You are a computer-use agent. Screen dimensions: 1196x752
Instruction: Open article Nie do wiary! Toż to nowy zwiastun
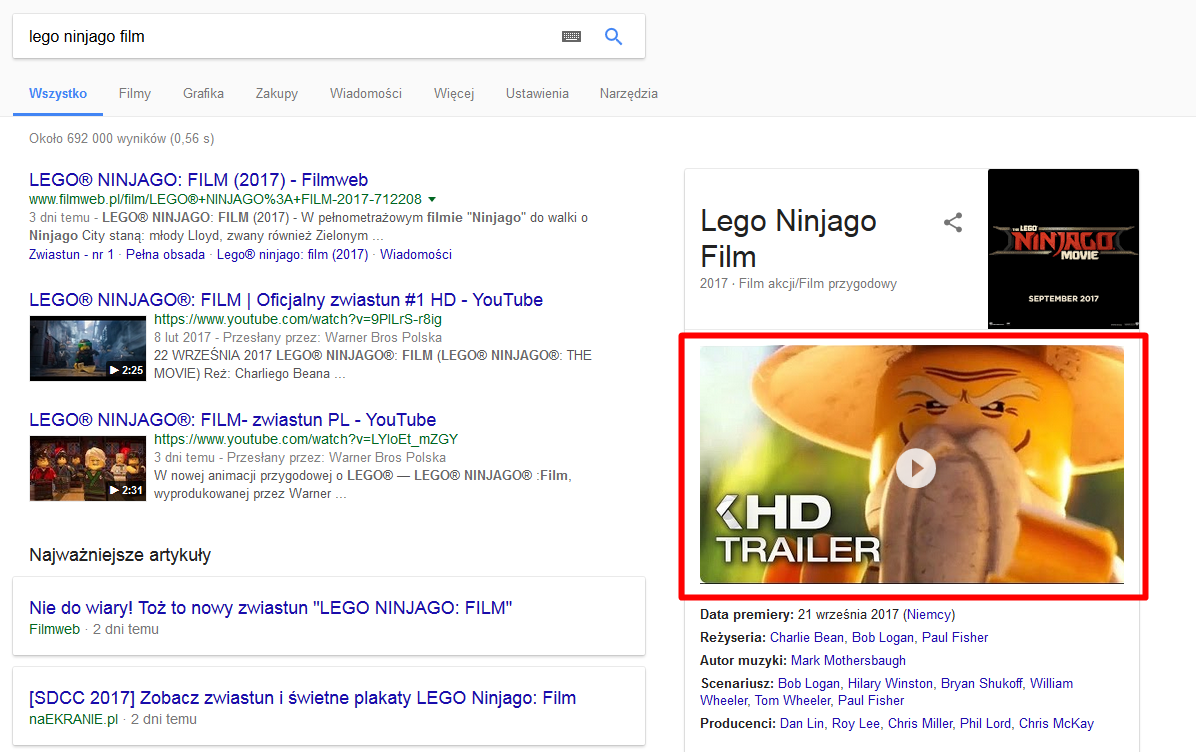tap(271, 607)
